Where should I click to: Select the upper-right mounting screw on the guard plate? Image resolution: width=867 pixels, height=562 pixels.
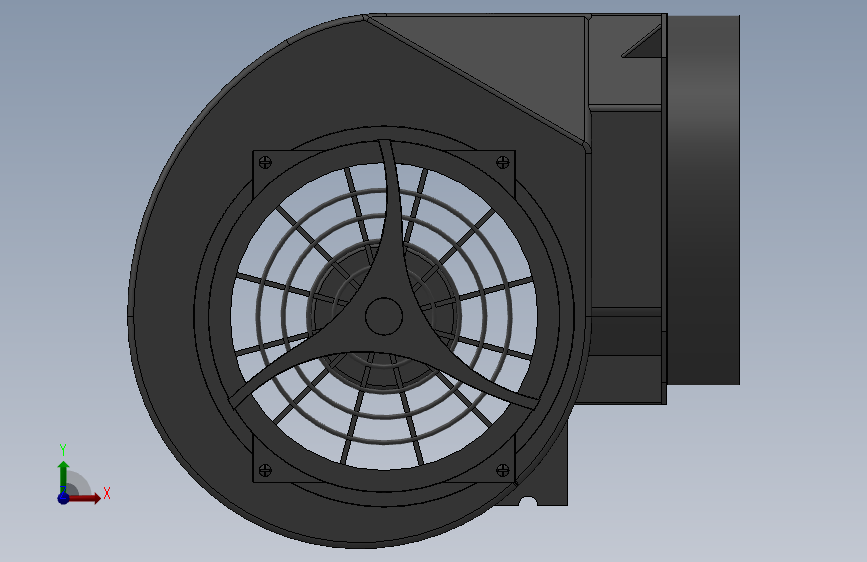click(503, 162)
